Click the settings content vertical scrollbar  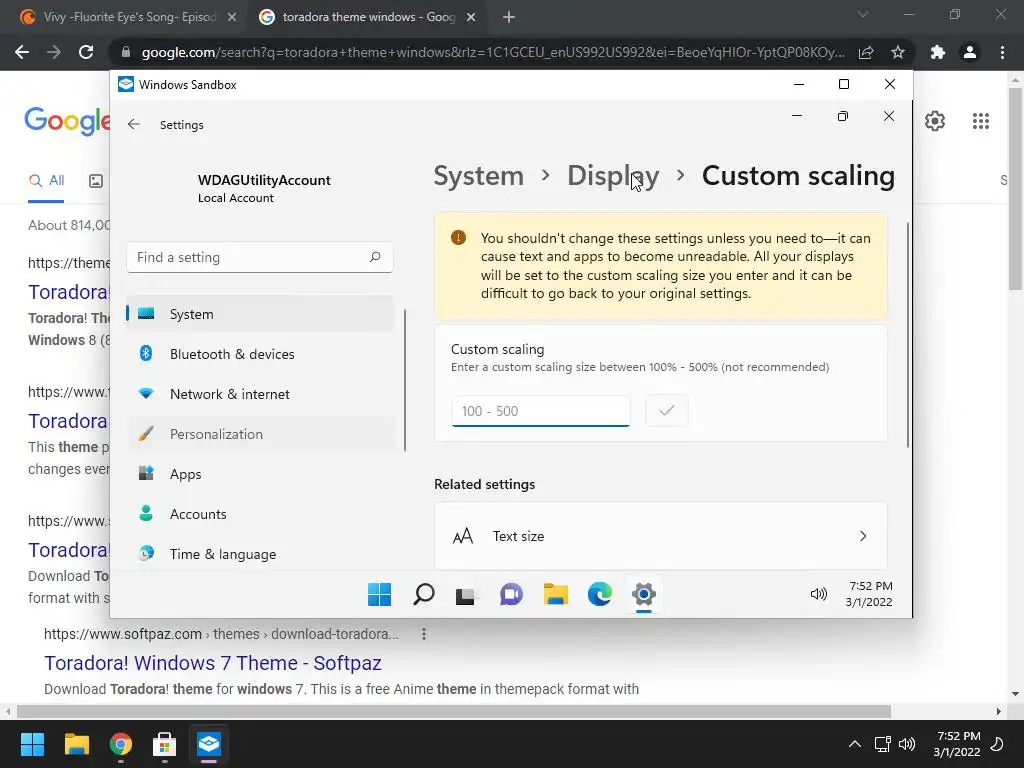tap(908, 335)
